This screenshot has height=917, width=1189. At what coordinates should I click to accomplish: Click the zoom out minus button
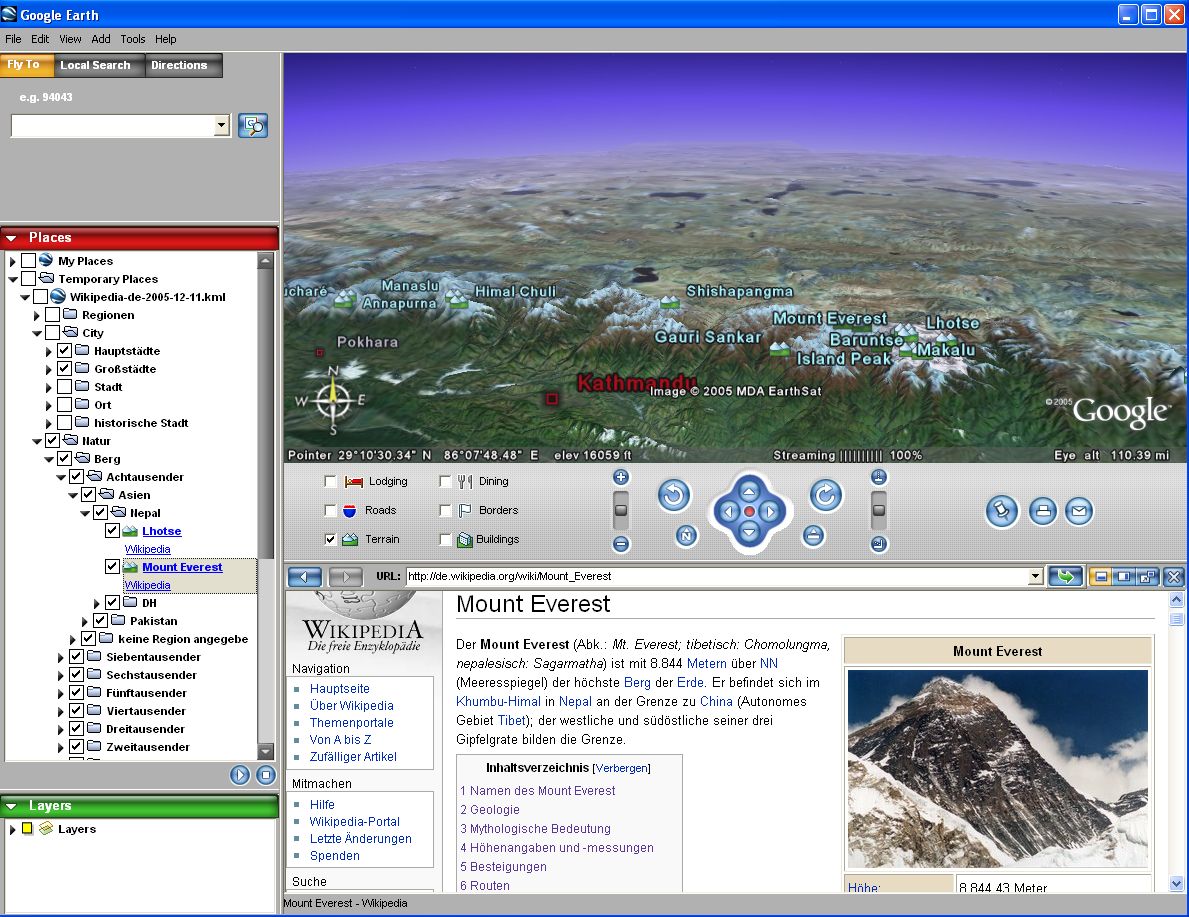(620, 543)
